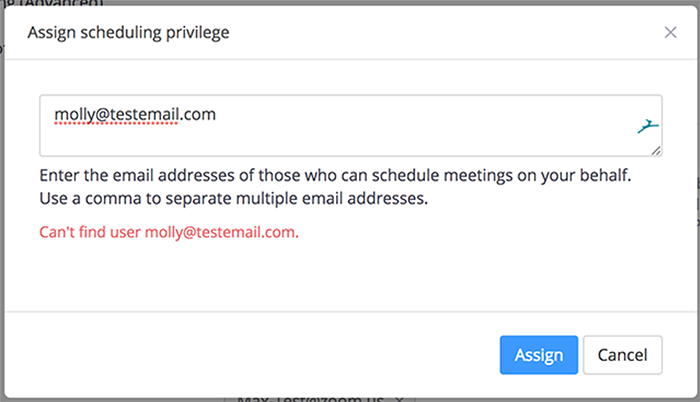This screenshot has height=402, width=700.
Task: Cancel assigning the scheduling privilege
Action: 622,355
